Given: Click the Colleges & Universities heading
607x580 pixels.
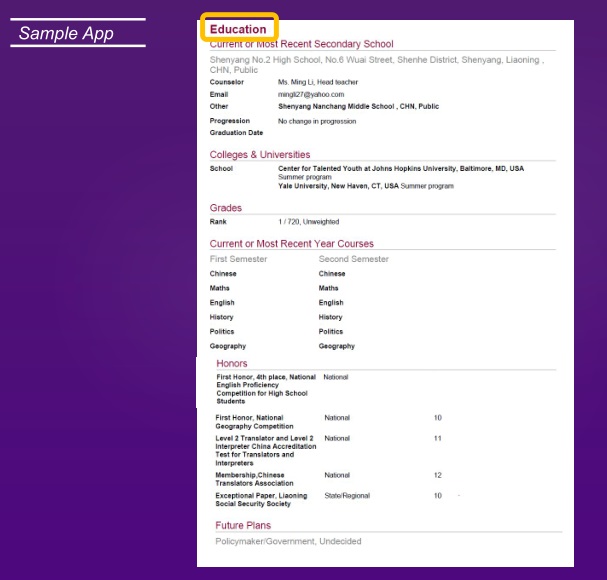Looking at the screenshot, I should tap(260, 154).
